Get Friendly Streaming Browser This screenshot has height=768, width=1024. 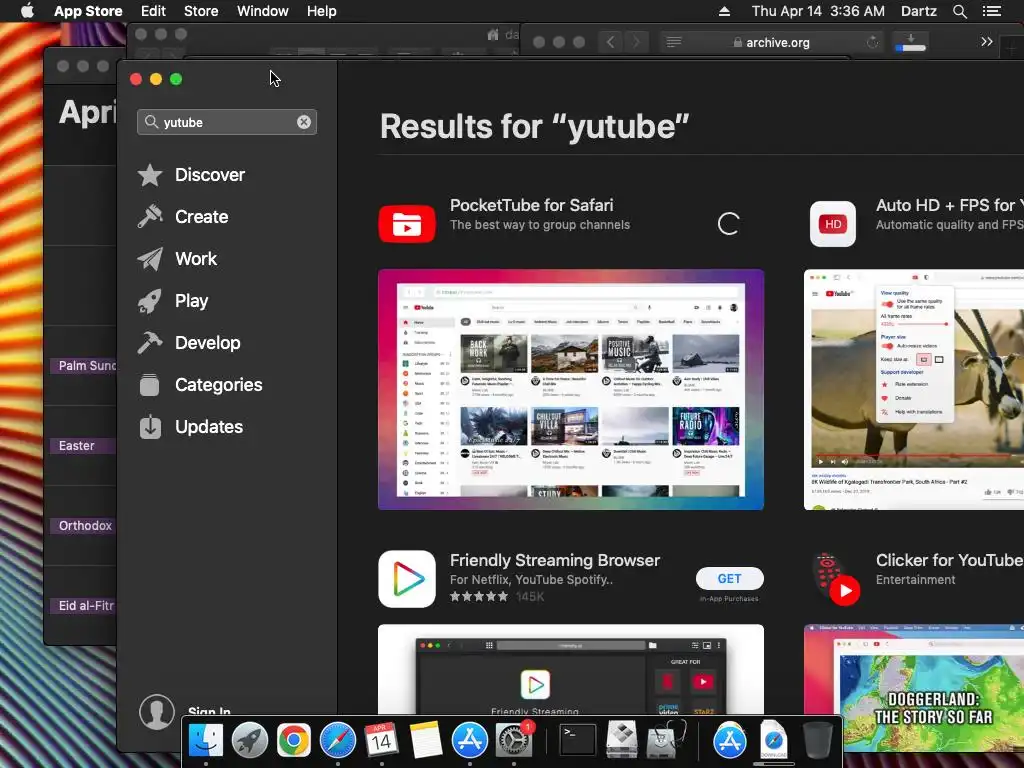[x=729, y=579]
